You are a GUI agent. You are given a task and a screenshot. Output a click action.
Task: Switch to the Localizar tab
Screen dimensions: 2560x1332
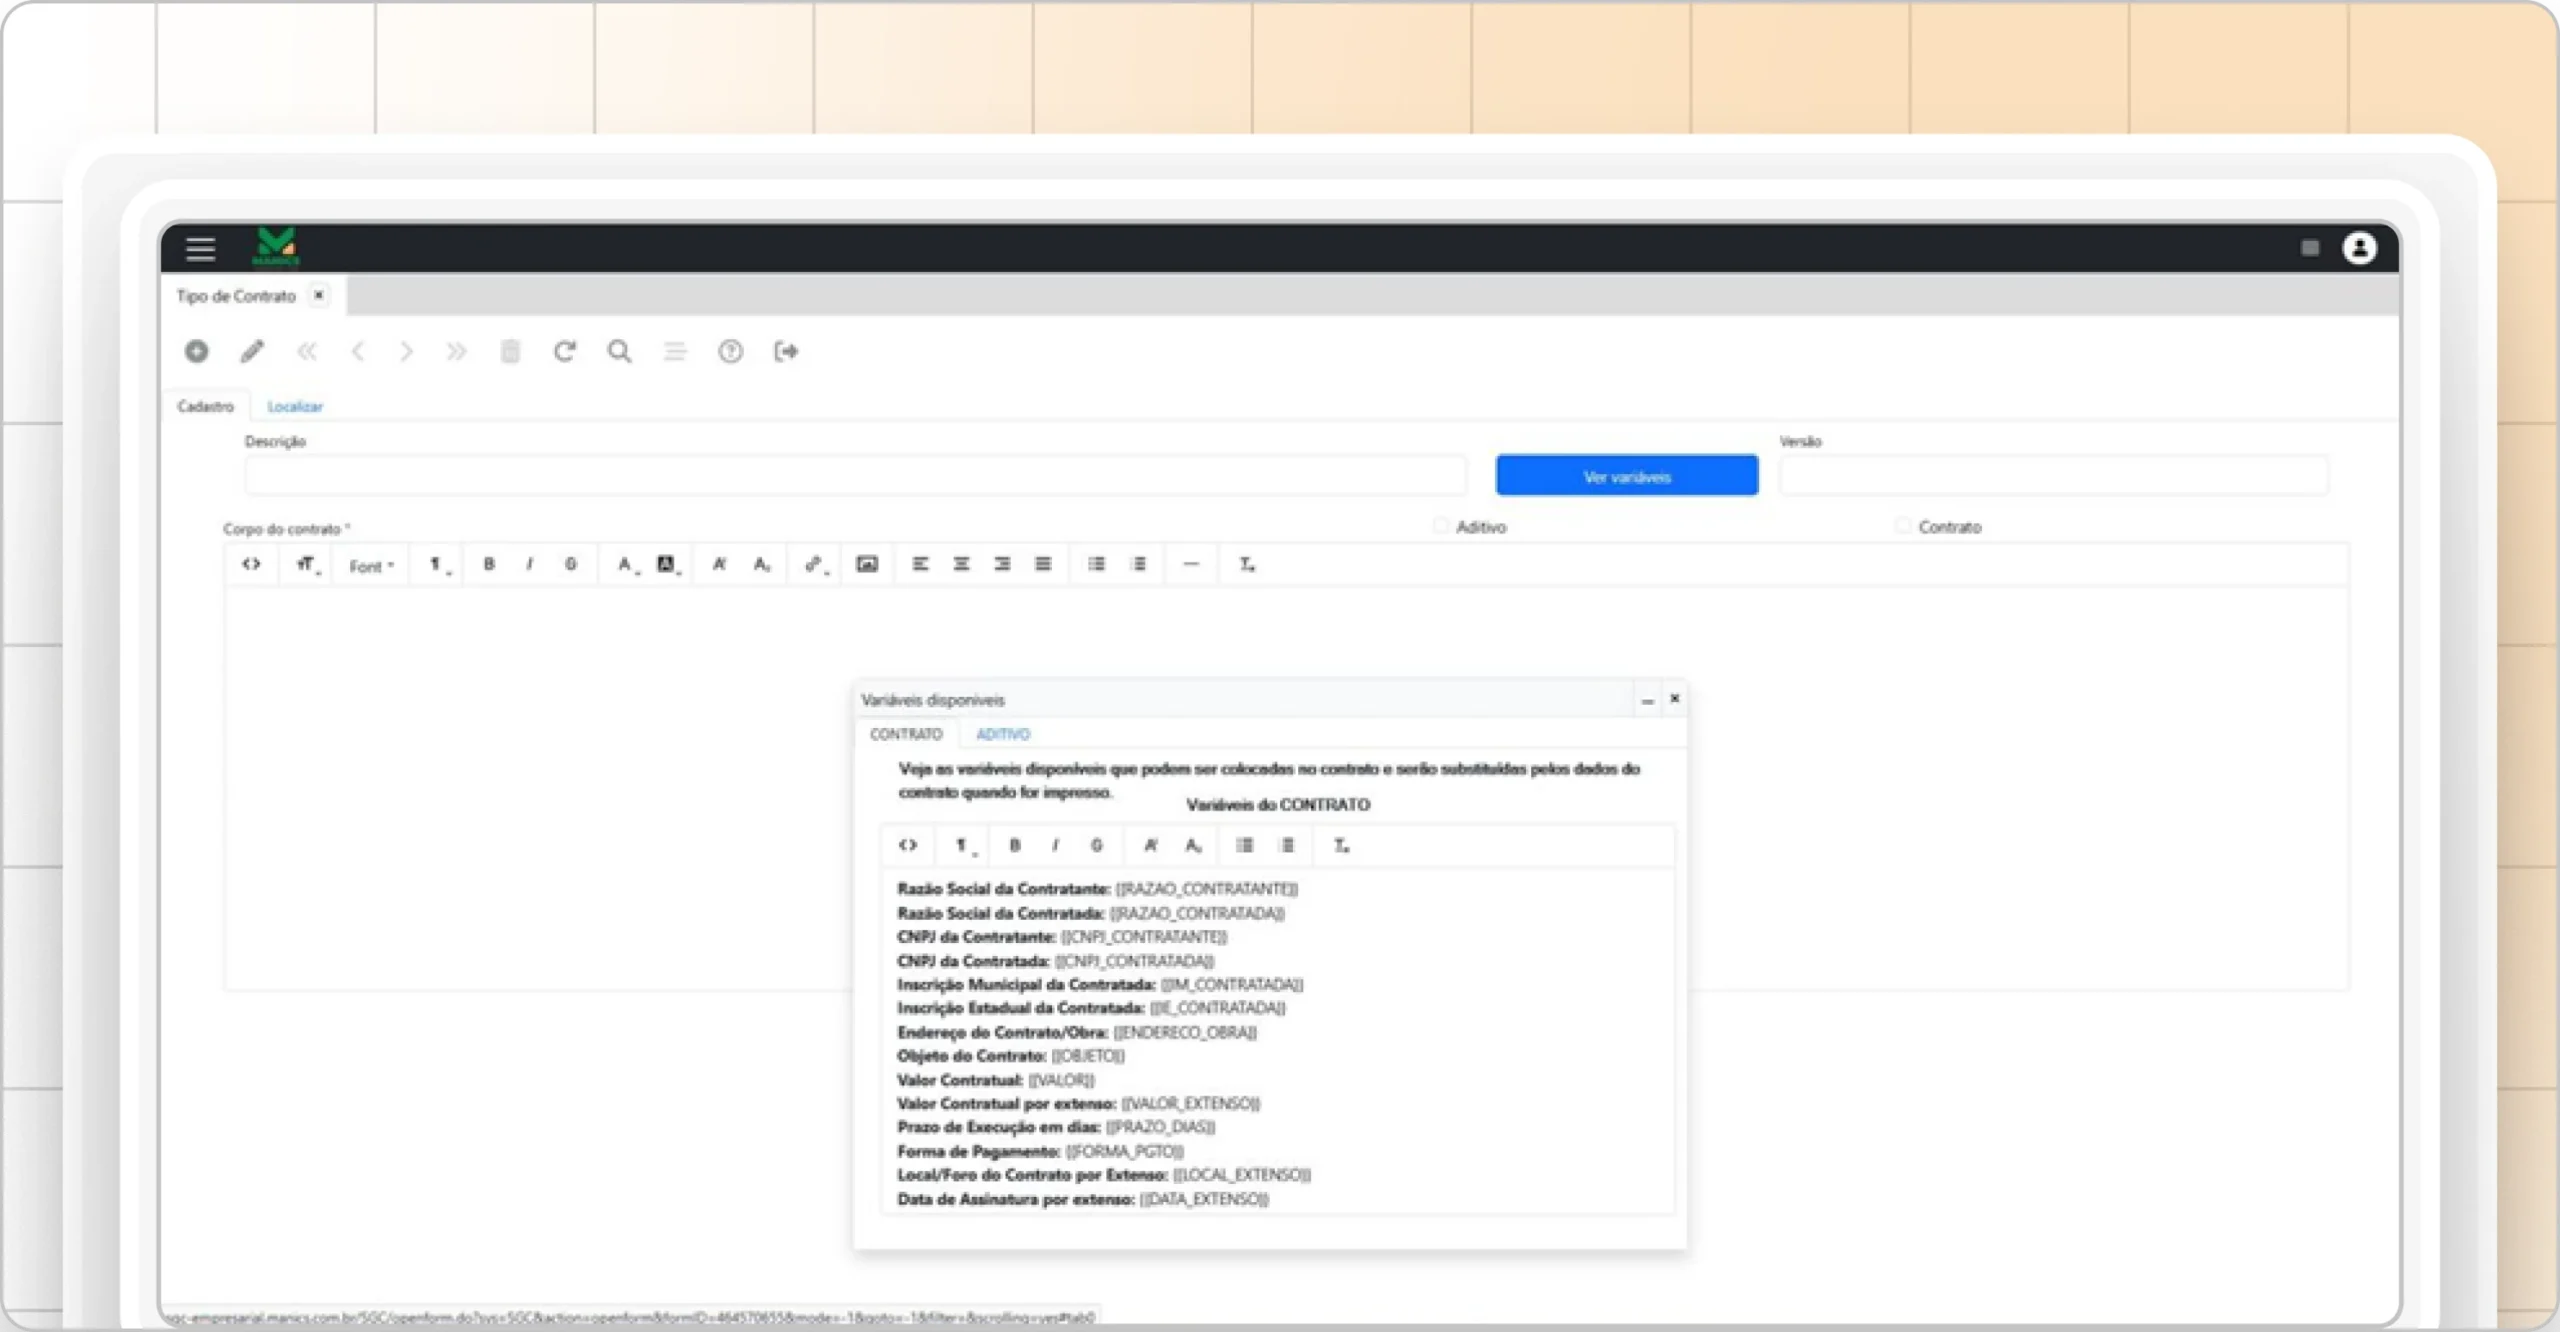tap(295, 406)
